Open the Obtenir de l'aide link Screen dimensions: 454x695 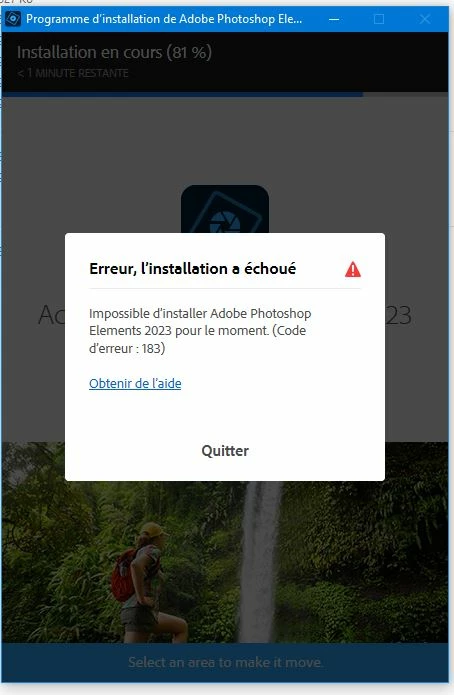pyautogui.click(x=135, y=383)
